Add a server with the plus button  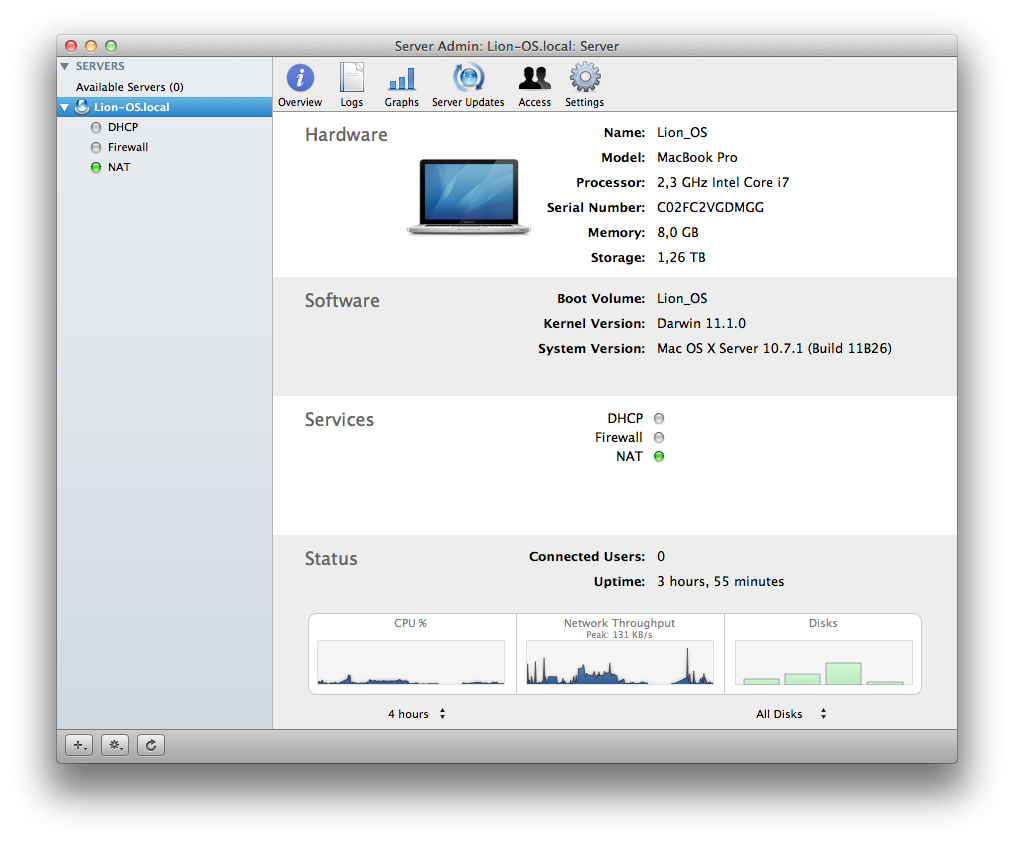point(78,745)
